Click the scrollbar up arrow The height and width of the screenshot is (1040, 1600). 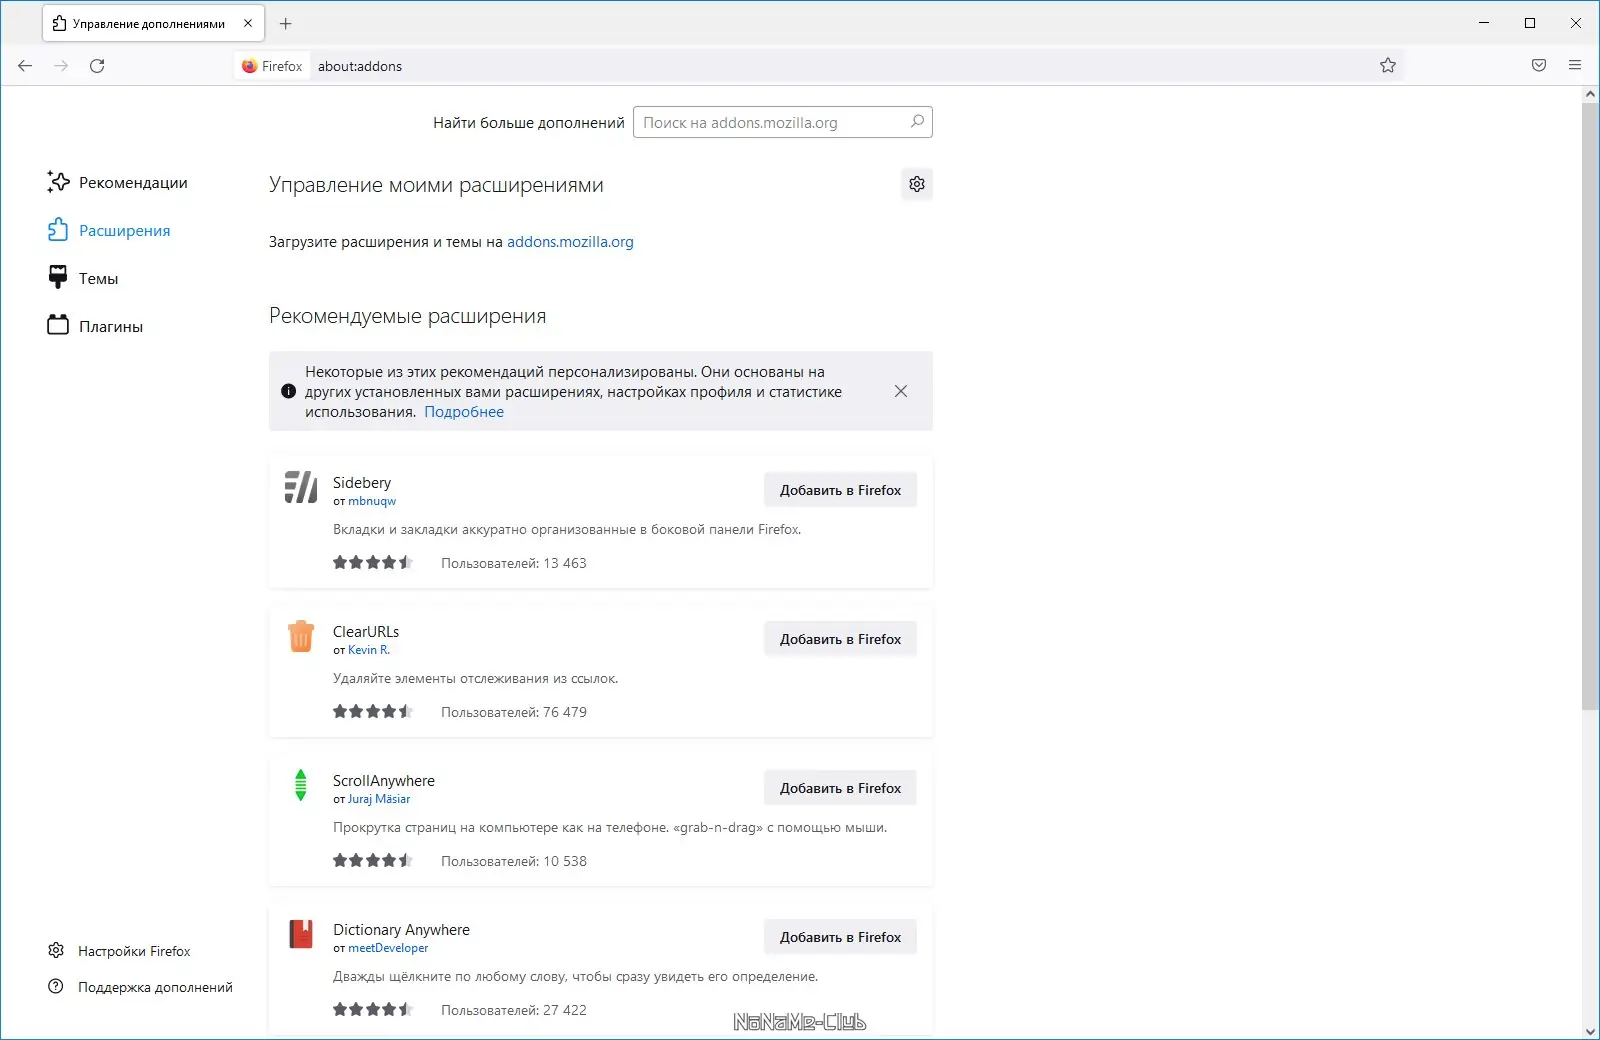click(x=1590, y=94)
